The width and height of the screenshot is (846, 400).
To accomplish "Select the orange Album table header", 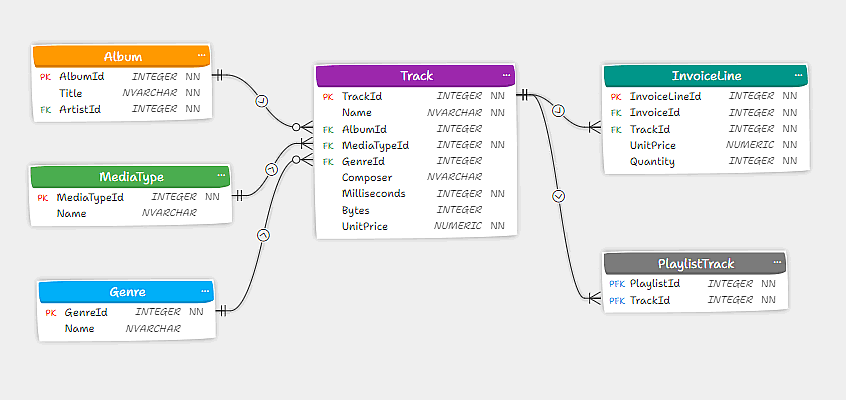I will [x=121, y=56].
